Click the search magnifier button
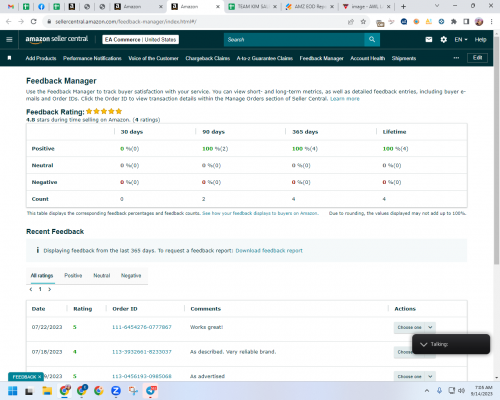The image size is (500, 400). (x=372, y=39)
